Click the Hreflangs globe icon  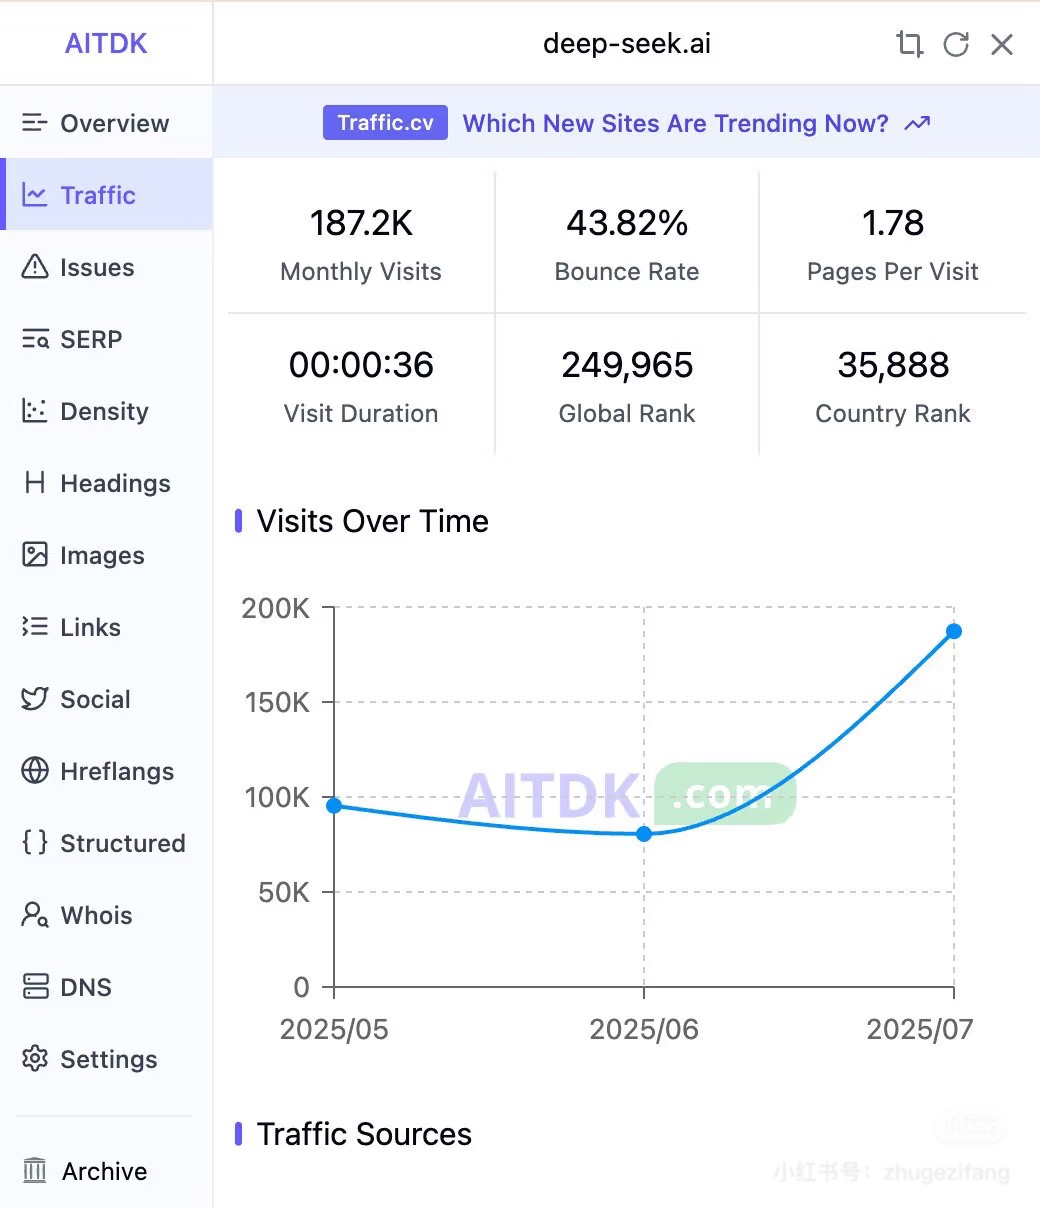[x=35, y=771]
